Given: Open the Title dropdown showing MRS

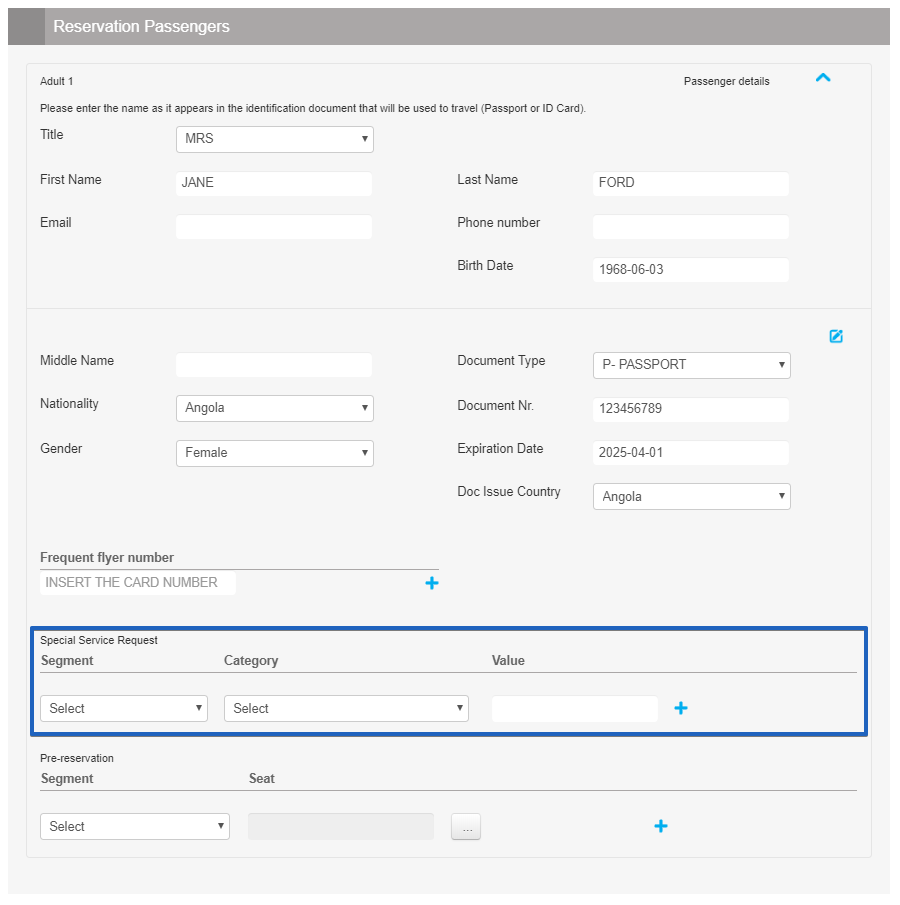Looking at the screenshot, I should click(274, 139).
